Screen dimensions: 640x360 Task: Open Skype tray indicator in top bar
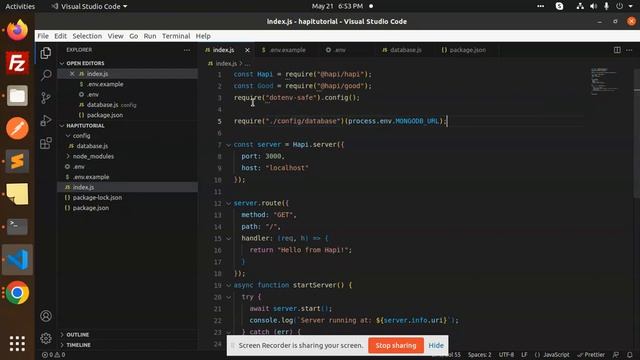tap(559, 6)
